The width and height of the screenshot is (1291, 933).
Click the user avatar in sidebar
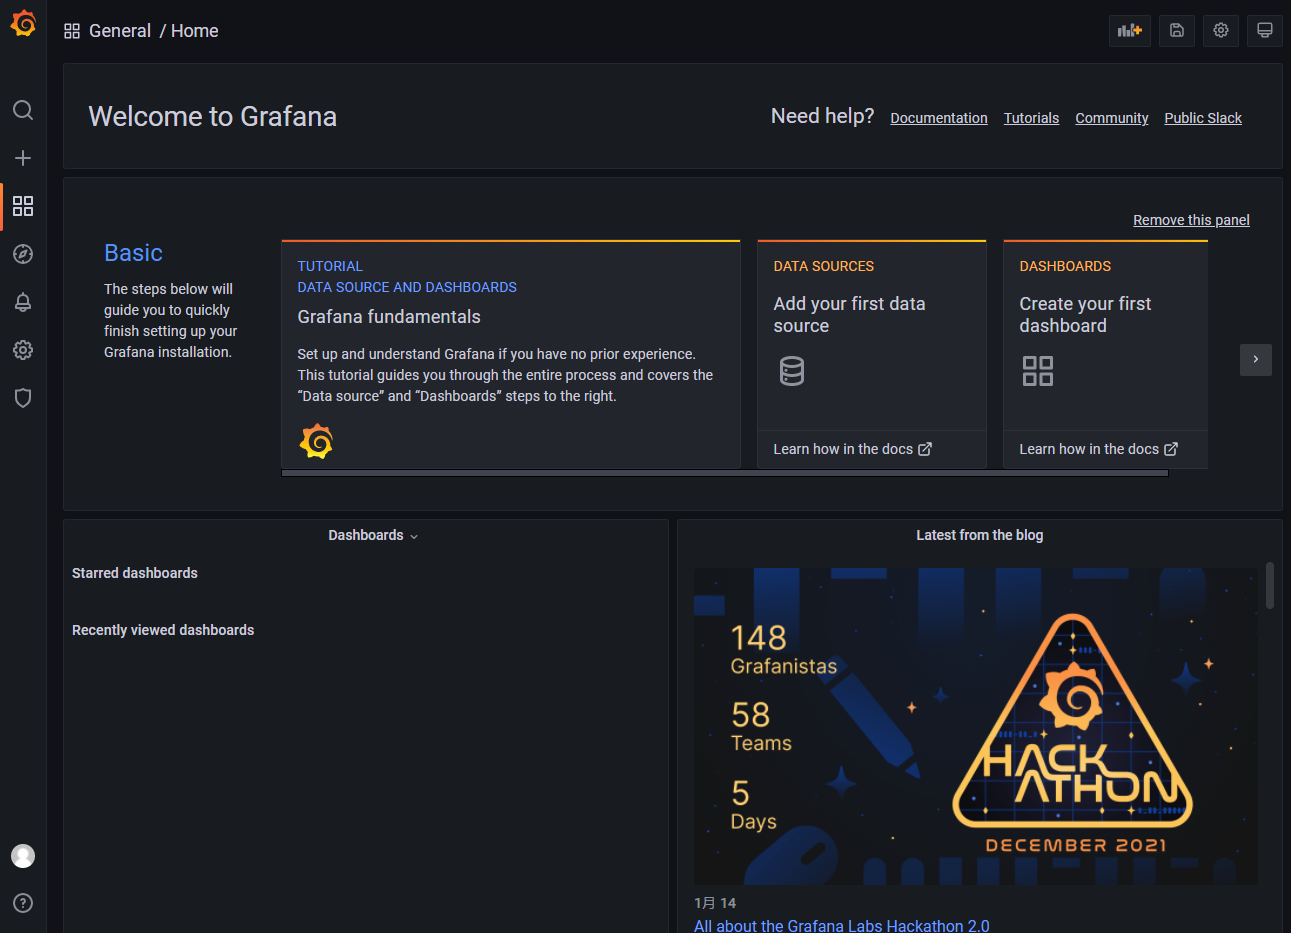pos(23,856)
